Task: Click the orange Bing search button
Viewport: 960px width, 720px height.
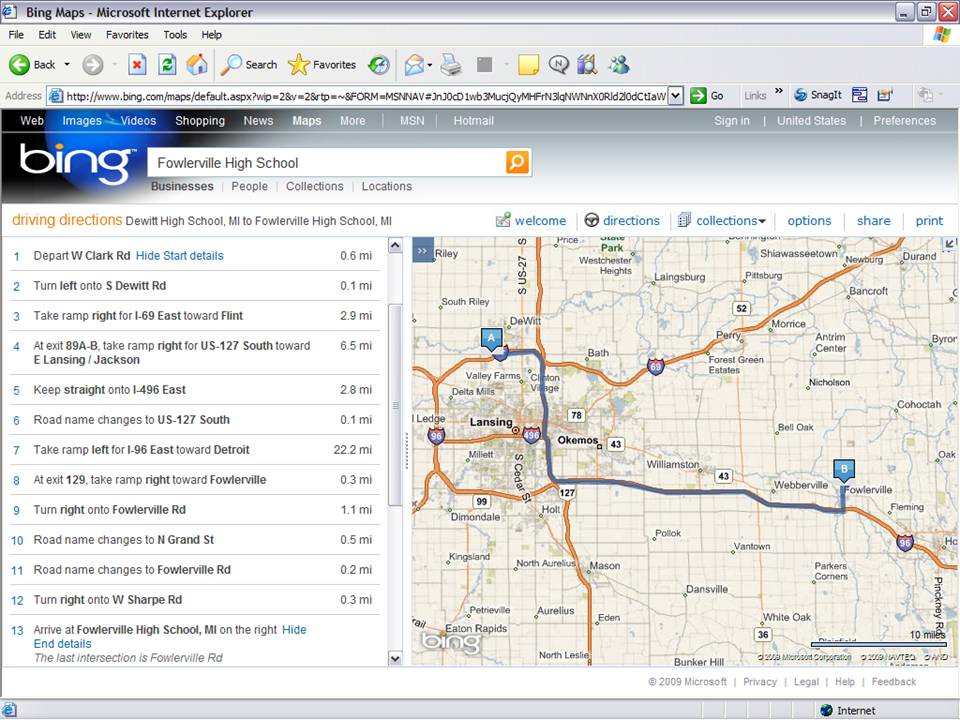Action: click(517, 162)
